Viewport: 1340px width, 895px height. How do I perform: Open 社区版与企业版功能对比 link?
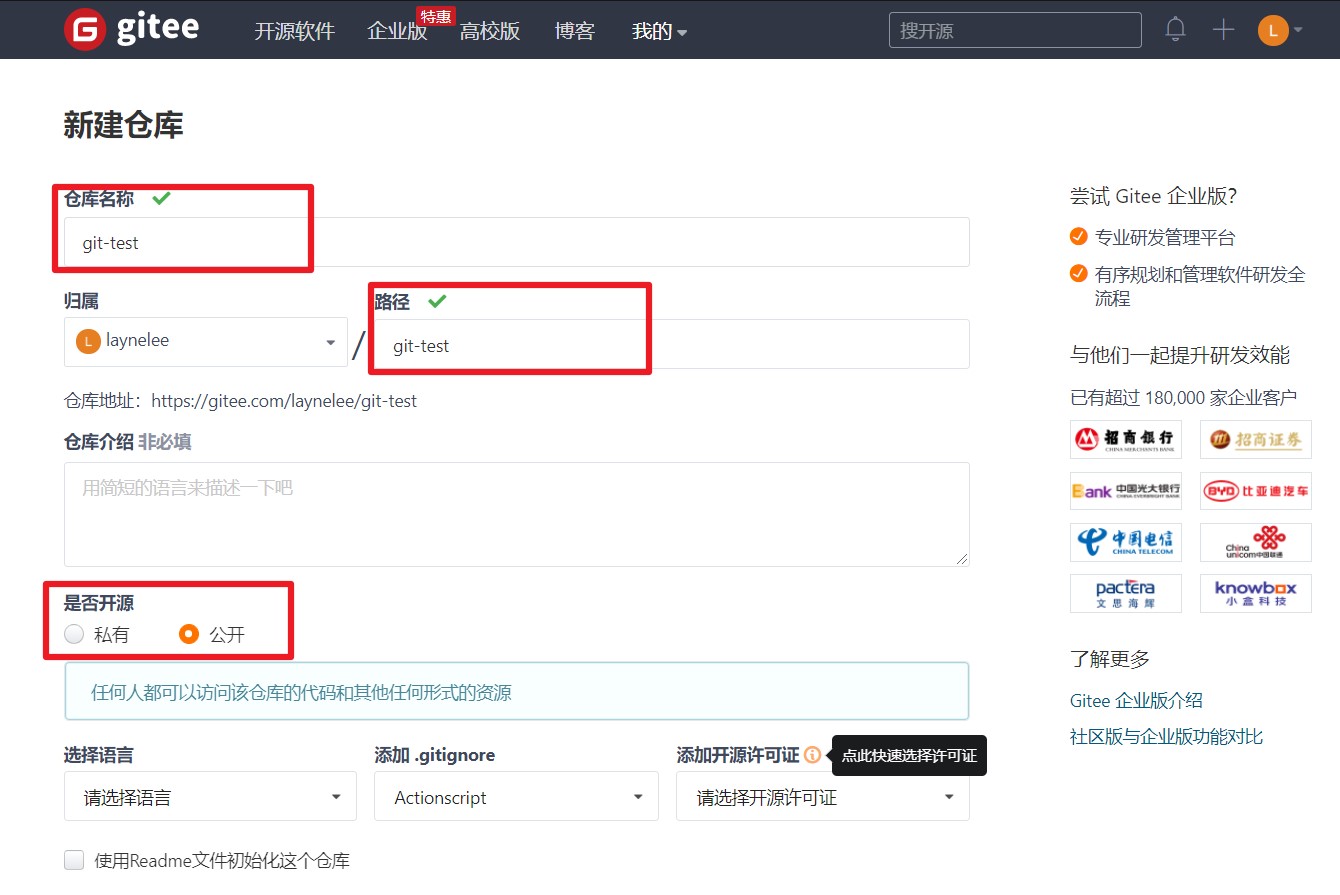1166,737
